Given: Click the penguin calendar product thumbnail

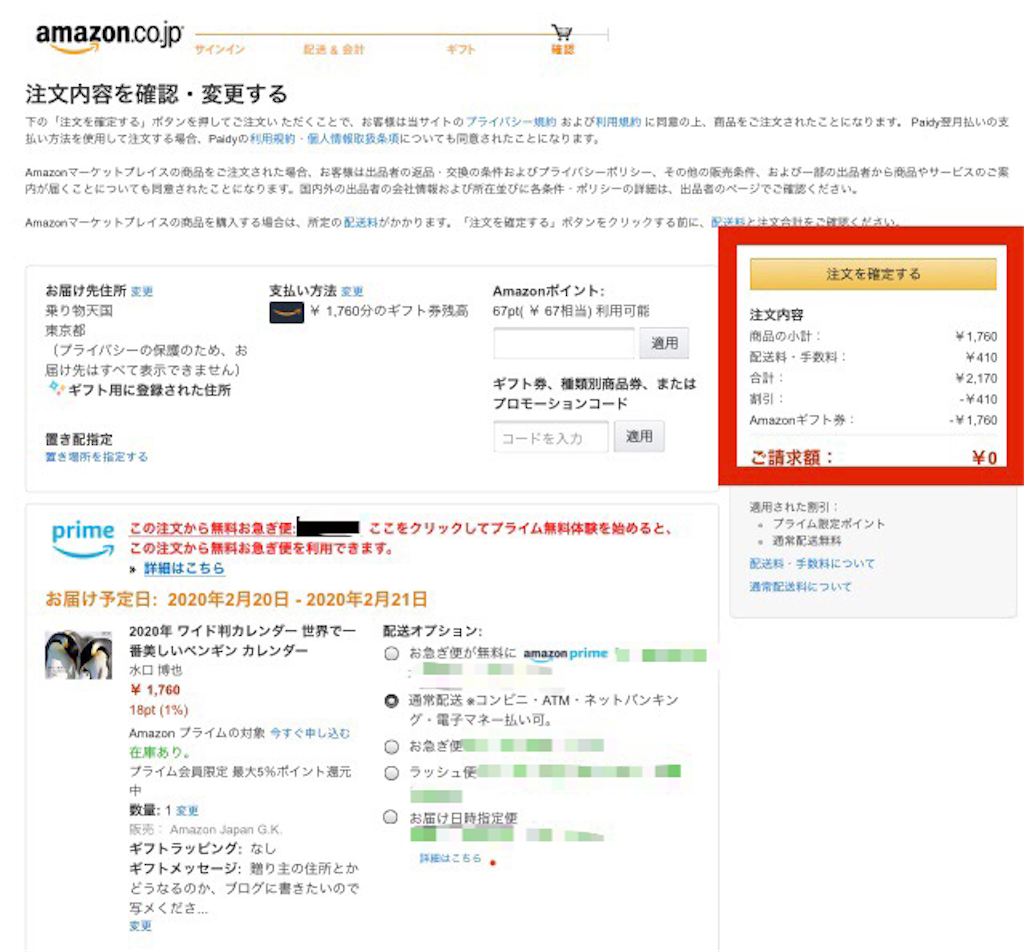Looking at the screenshot, I should coord(78,655).
